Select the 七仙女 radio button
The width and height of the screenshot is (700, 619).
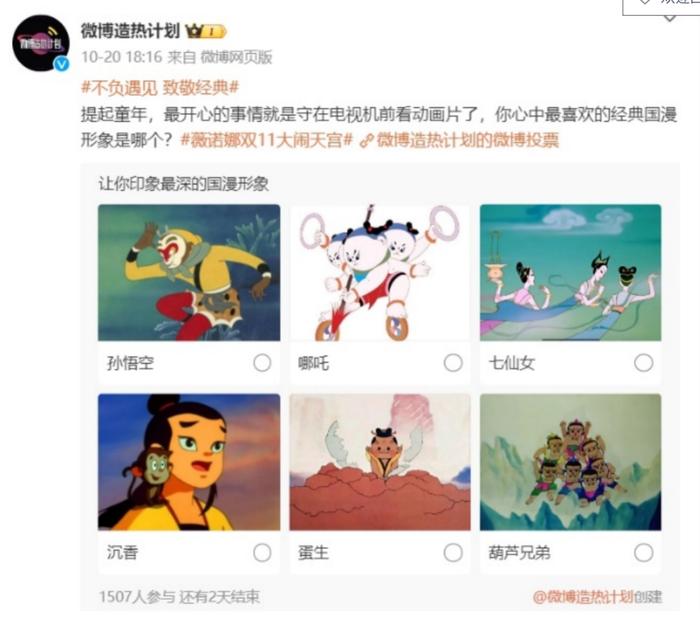[x=643, y=363]
